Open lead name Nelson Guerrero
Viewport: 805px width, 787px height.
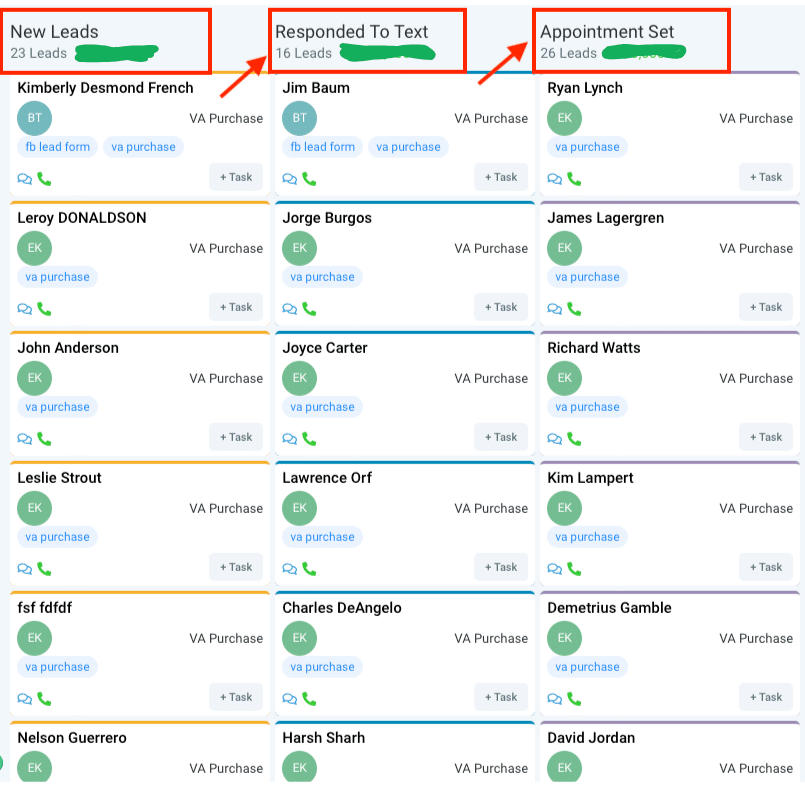tap(71, 738)
